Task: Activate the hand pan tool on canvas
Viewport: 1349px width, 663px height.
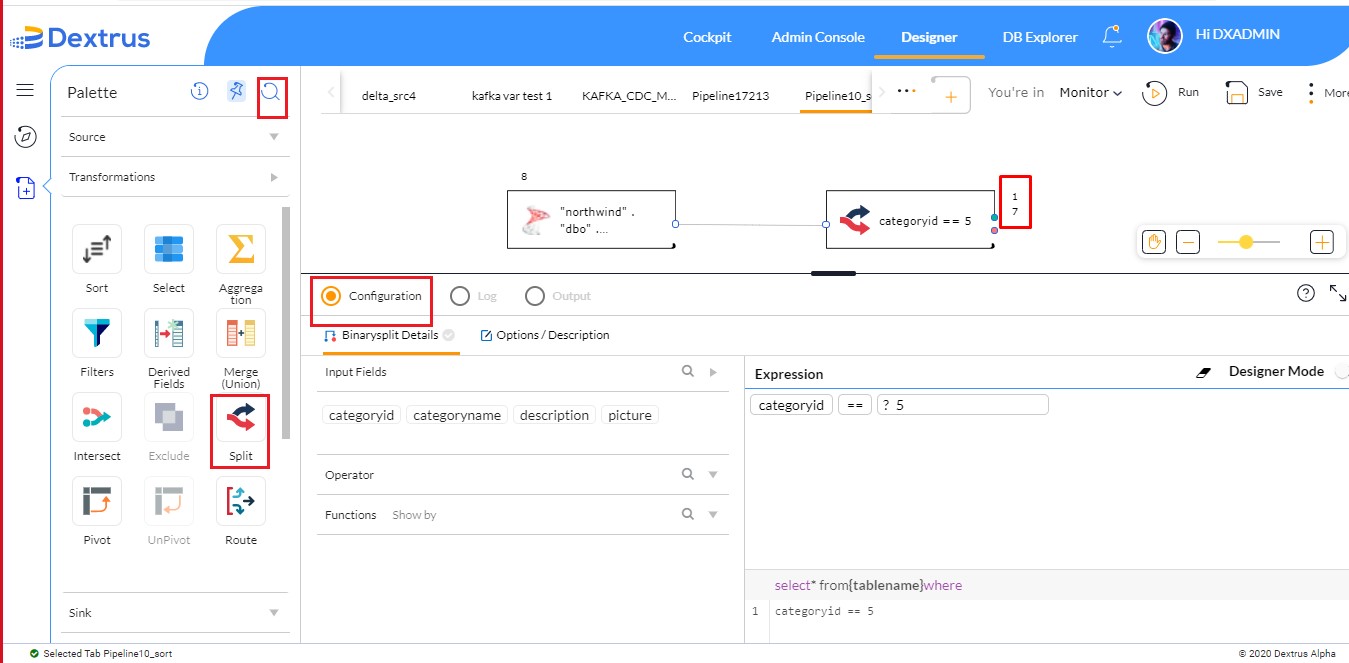Action: pos(1154,242)
